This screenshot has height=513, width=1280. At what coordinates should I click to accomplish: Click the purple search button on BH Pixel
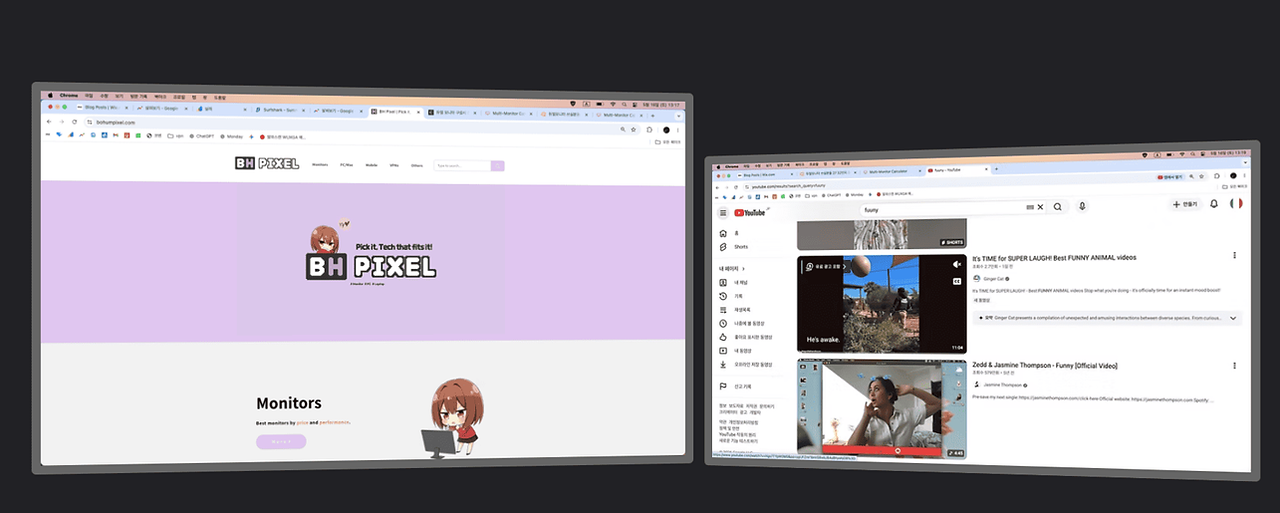(497, 166)
